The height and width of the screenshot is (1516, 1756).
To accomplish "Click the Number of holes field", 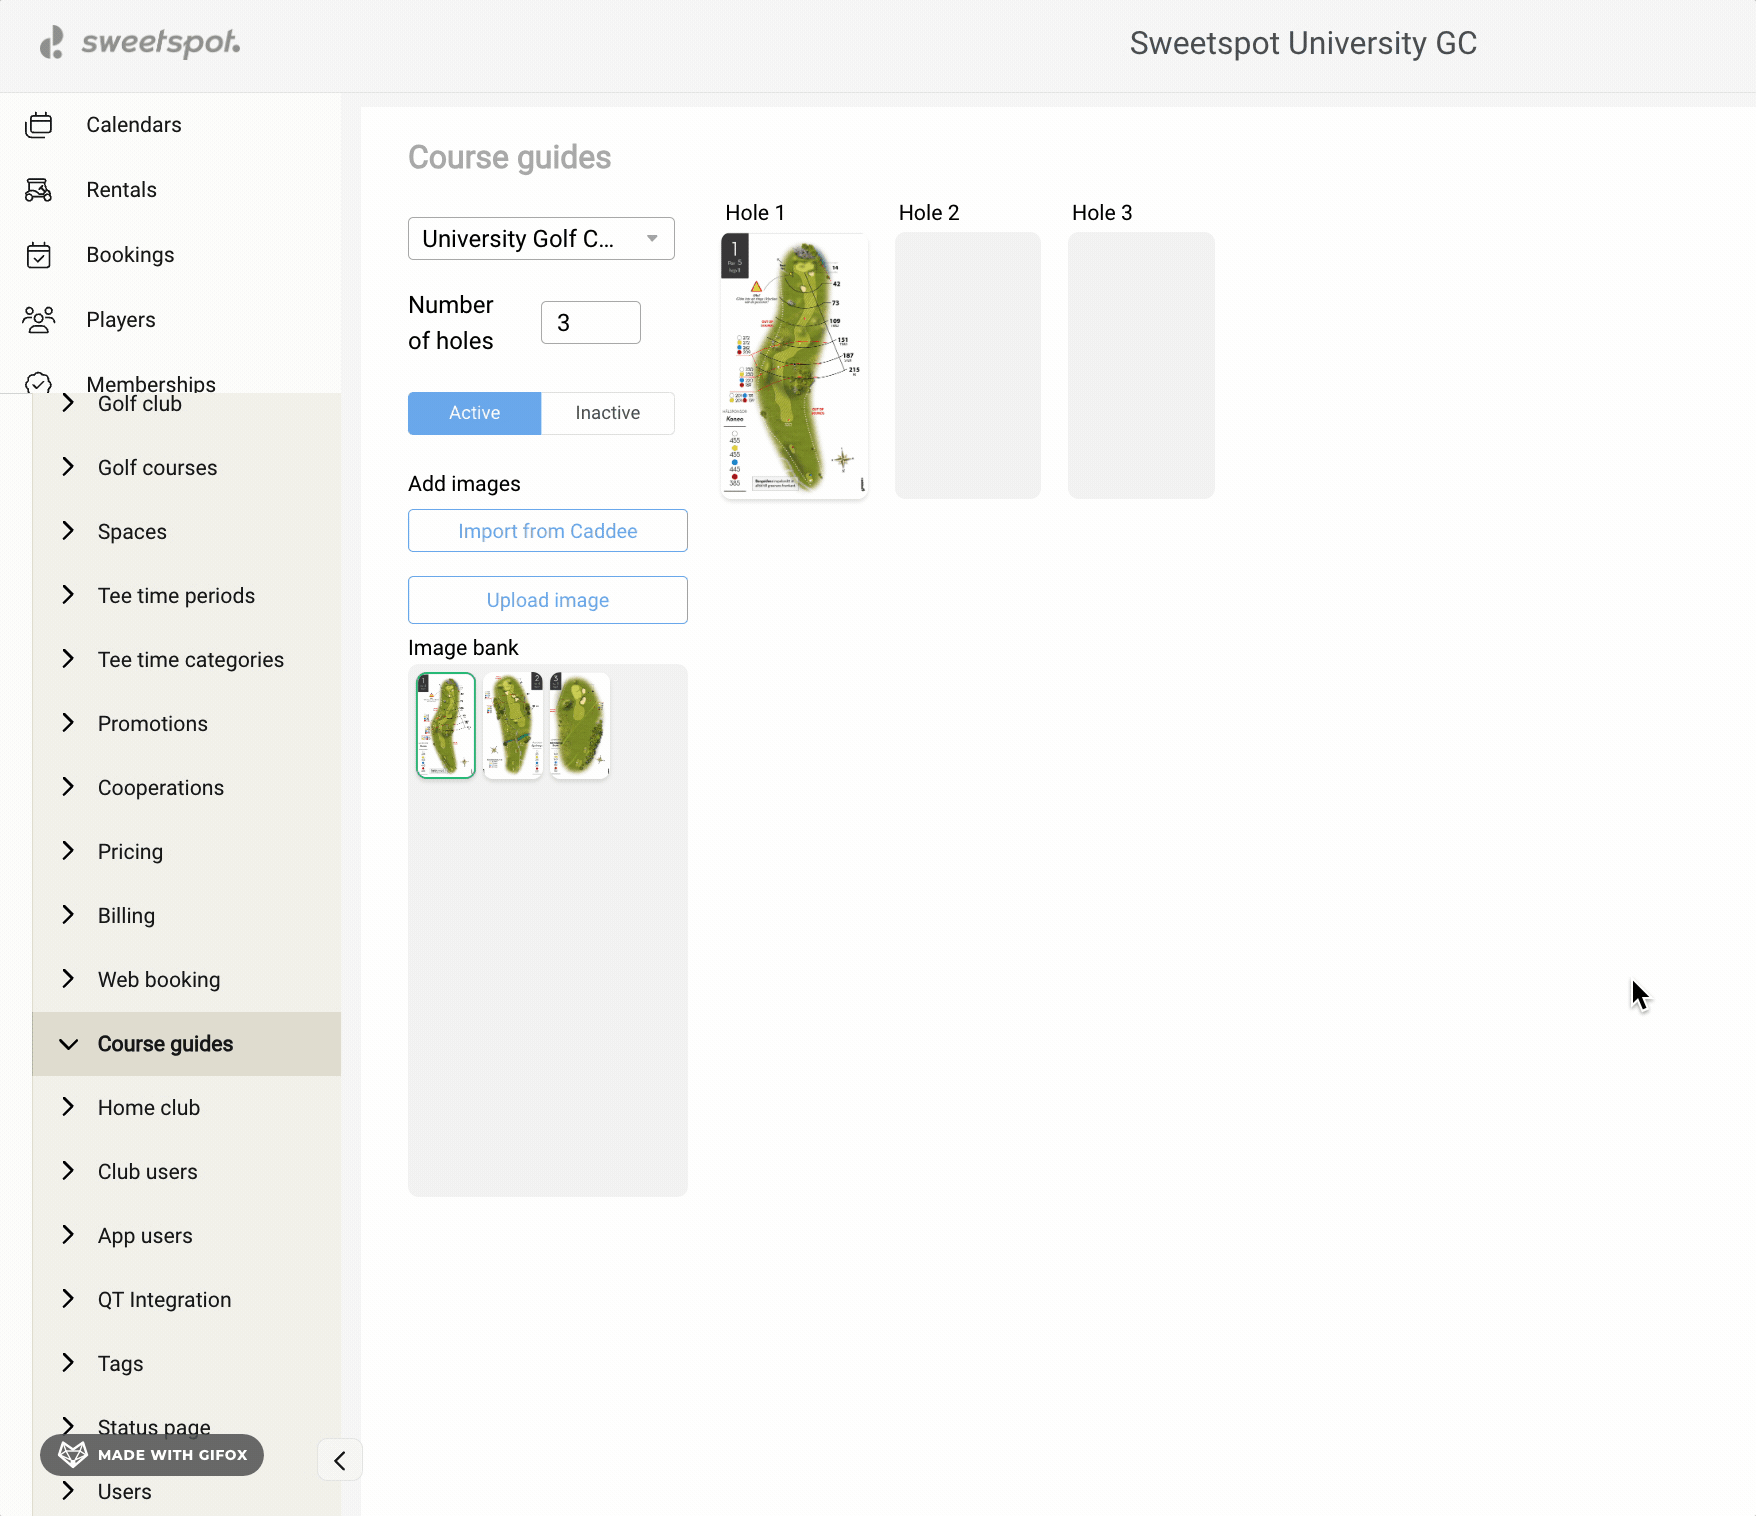I will 590,323.
